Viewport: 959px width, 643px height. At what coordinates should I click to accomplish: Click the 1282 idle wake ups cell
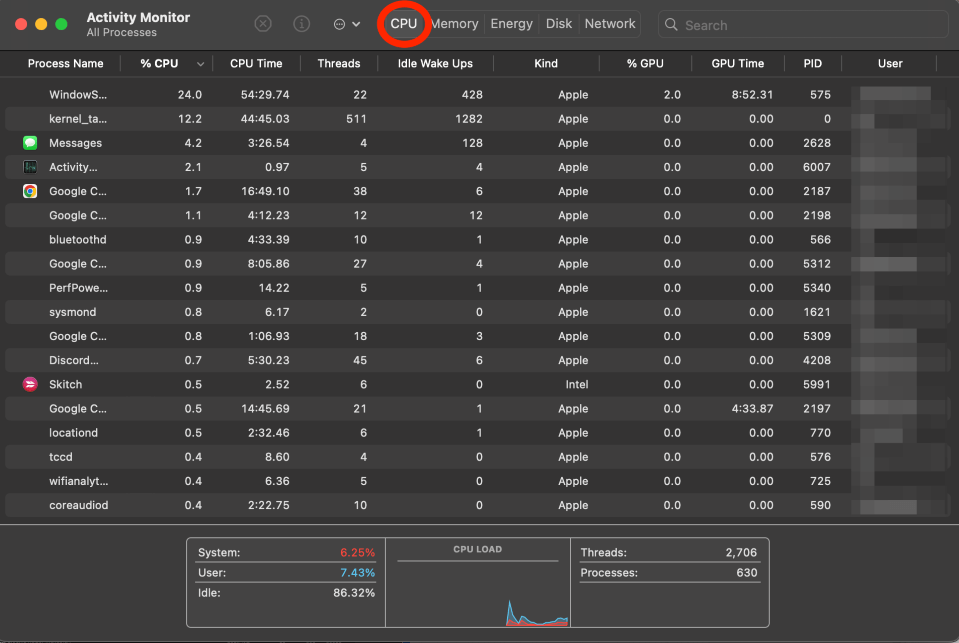click(x=468, y=119)
